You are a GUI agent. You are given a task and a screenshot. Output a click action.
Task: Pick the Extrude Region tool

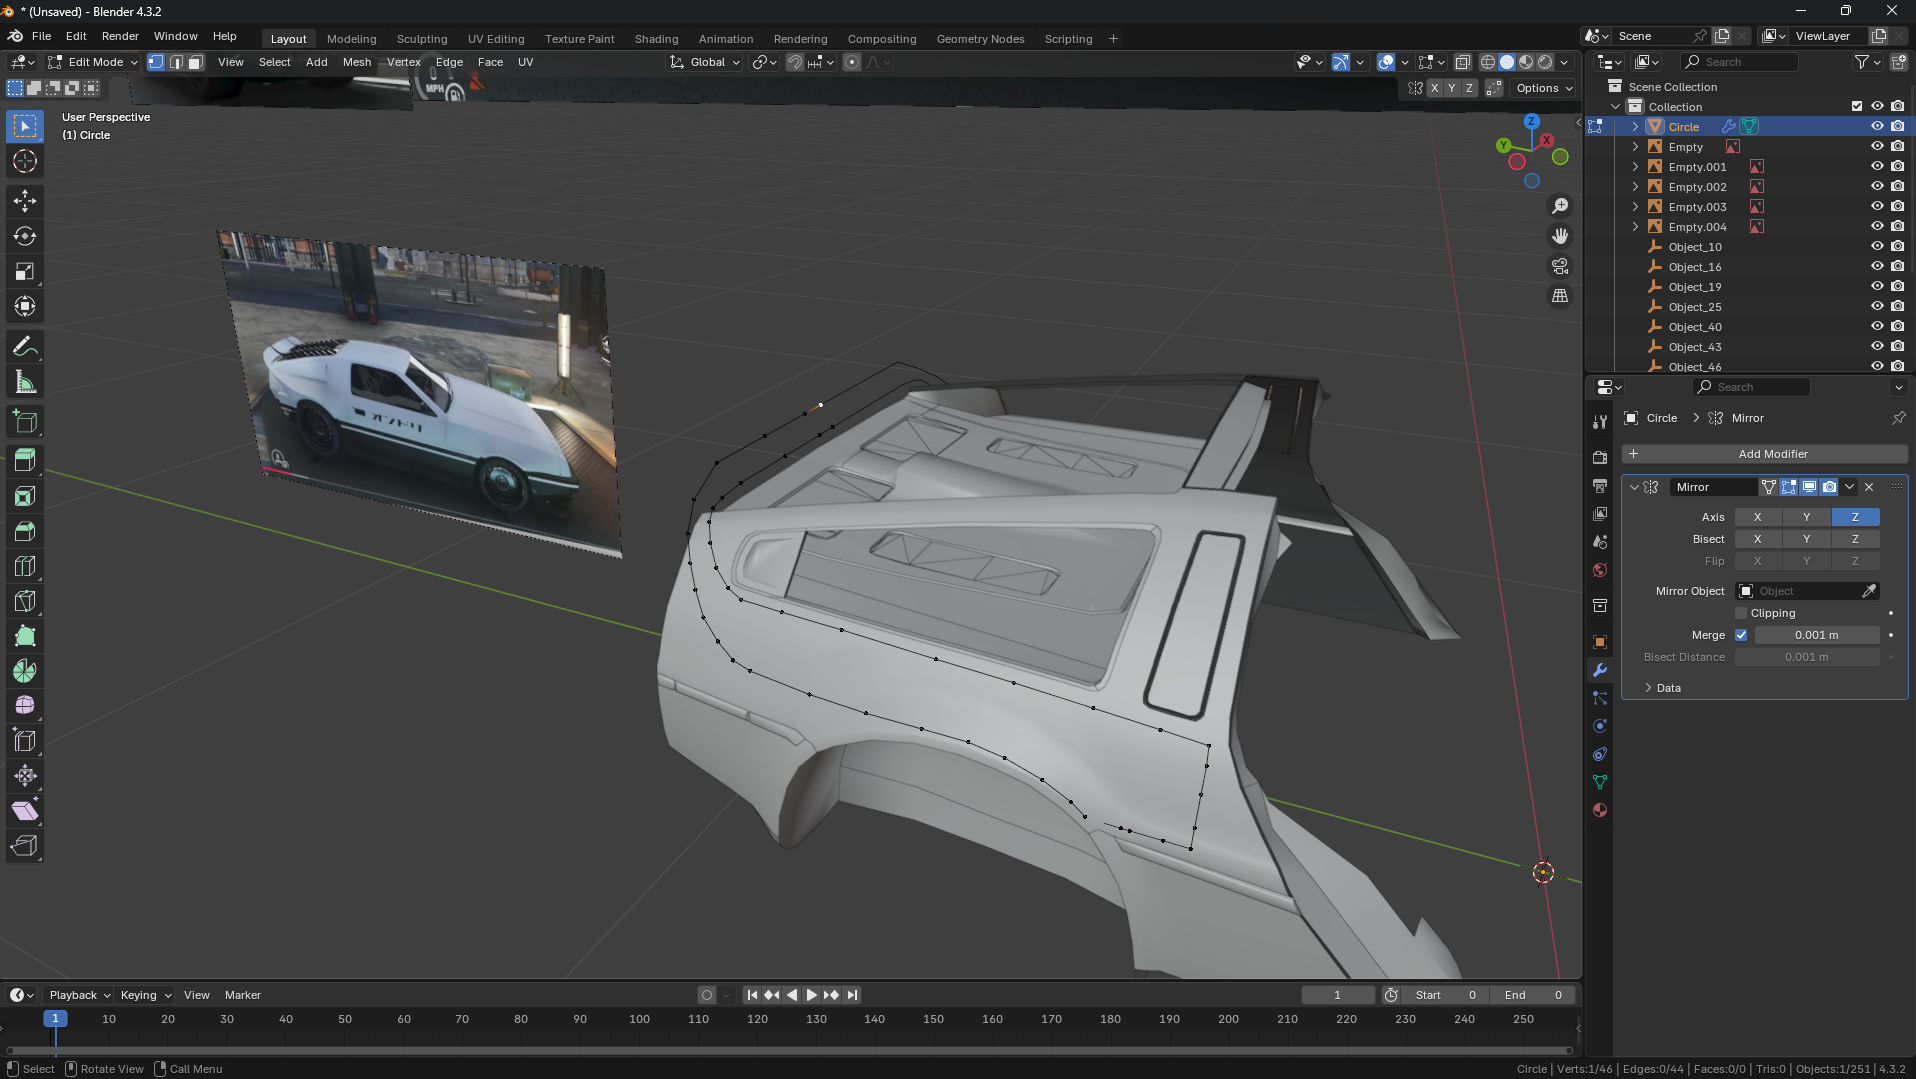coord(25,460)
